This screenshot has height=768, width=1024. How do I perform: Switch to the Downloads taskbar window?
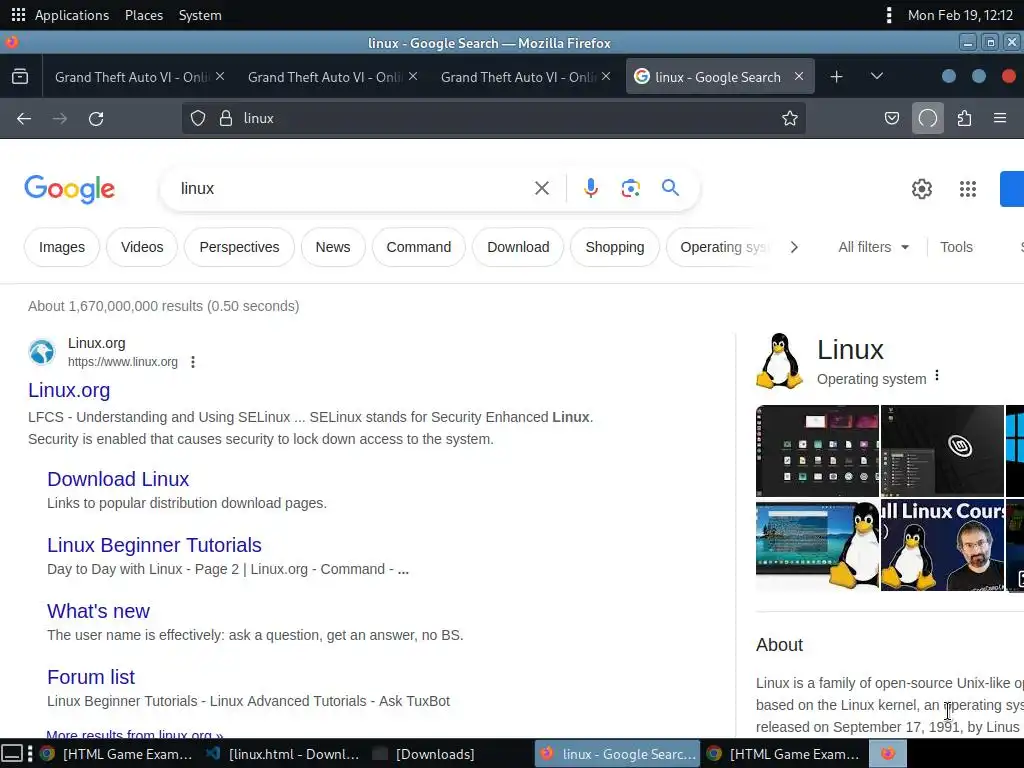point(424,754)
